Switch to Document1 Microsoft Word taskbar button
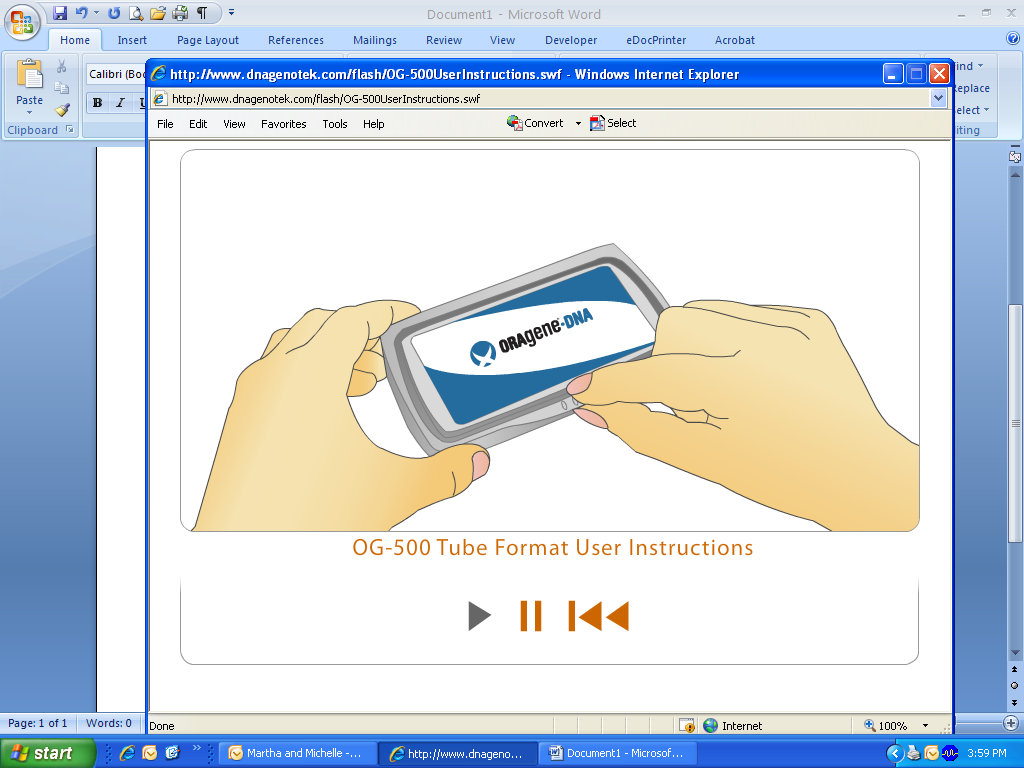Viewport: 1024px width, 768px height. pos(618,753)
